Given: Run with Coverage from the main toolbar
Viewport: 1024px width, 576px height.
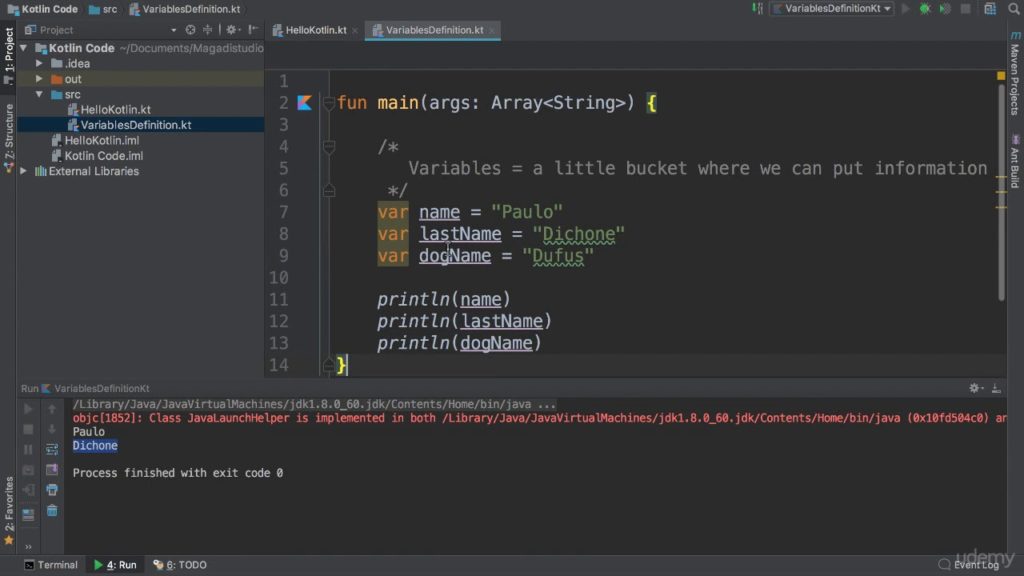Looking at the screenshot, I should pyautogui.click(x=945, y=8).
